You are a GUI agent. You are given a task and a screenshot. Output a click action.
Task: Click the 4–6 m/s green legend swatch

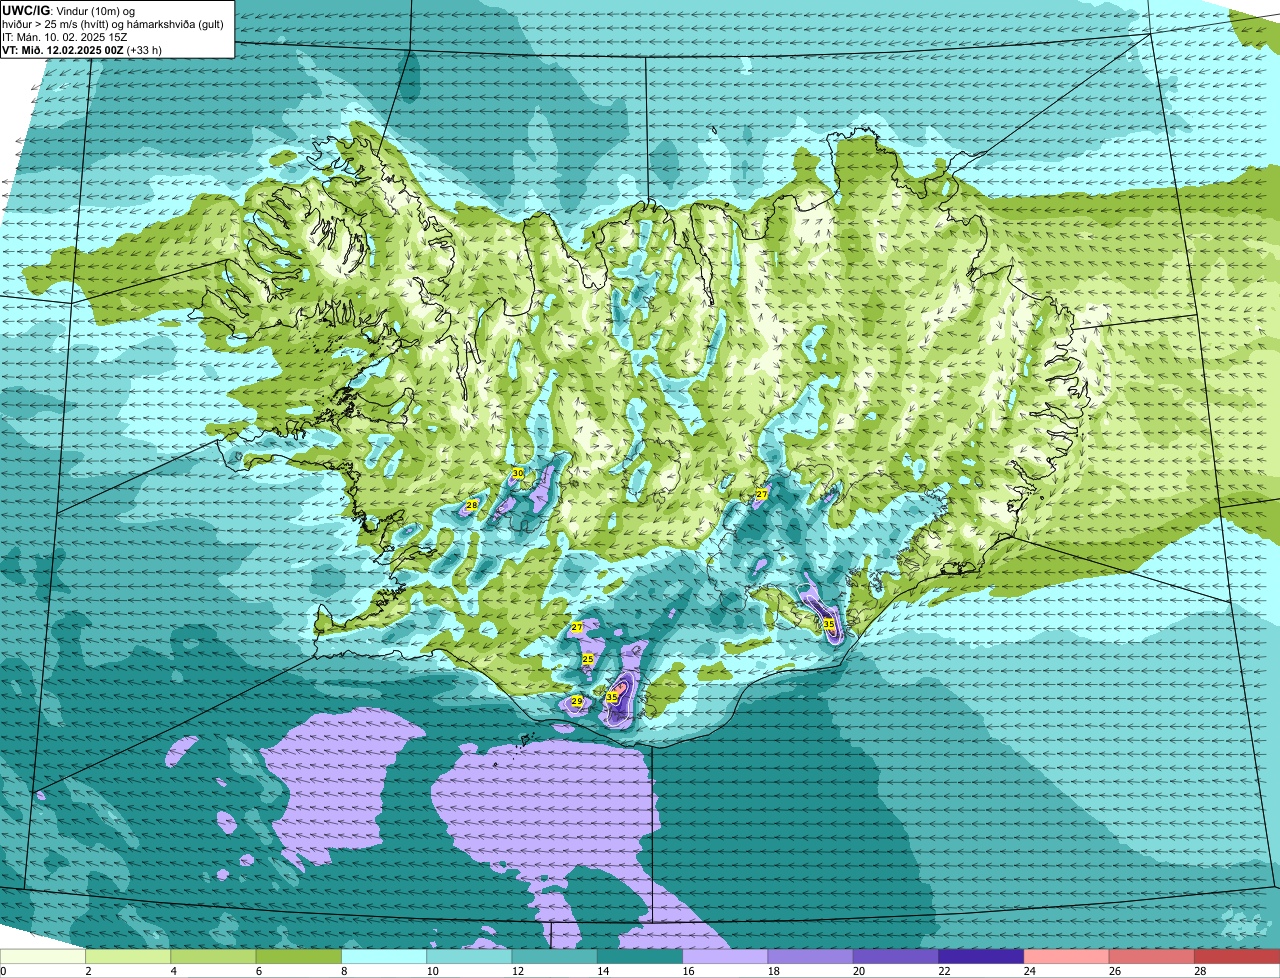coord(213,957)
